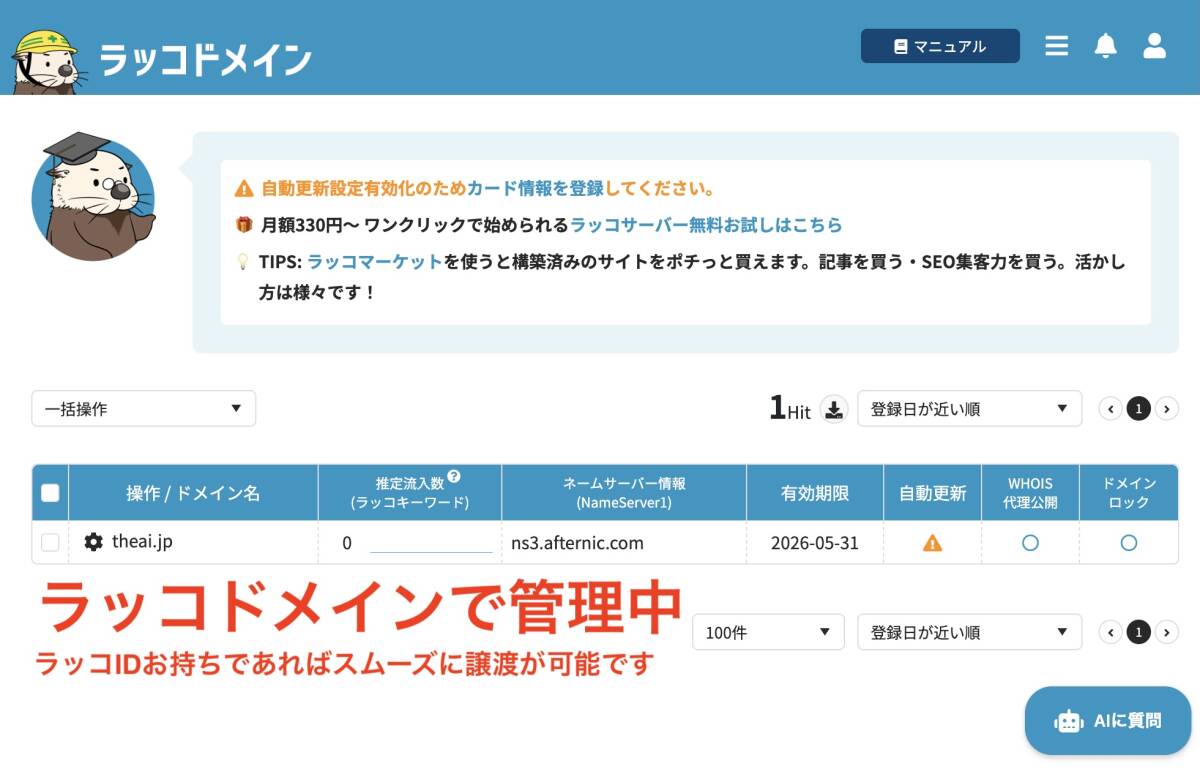
Task: Click the 操作 / ドメイン名 column header
Action: 193,492
